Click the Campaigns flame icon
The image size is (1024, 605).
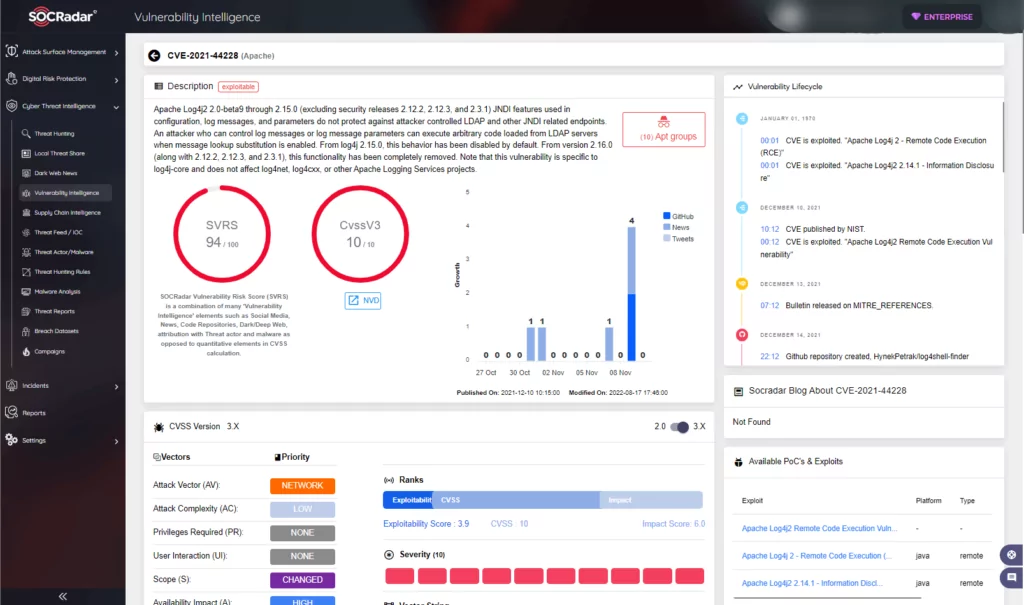tap(26, 352)
